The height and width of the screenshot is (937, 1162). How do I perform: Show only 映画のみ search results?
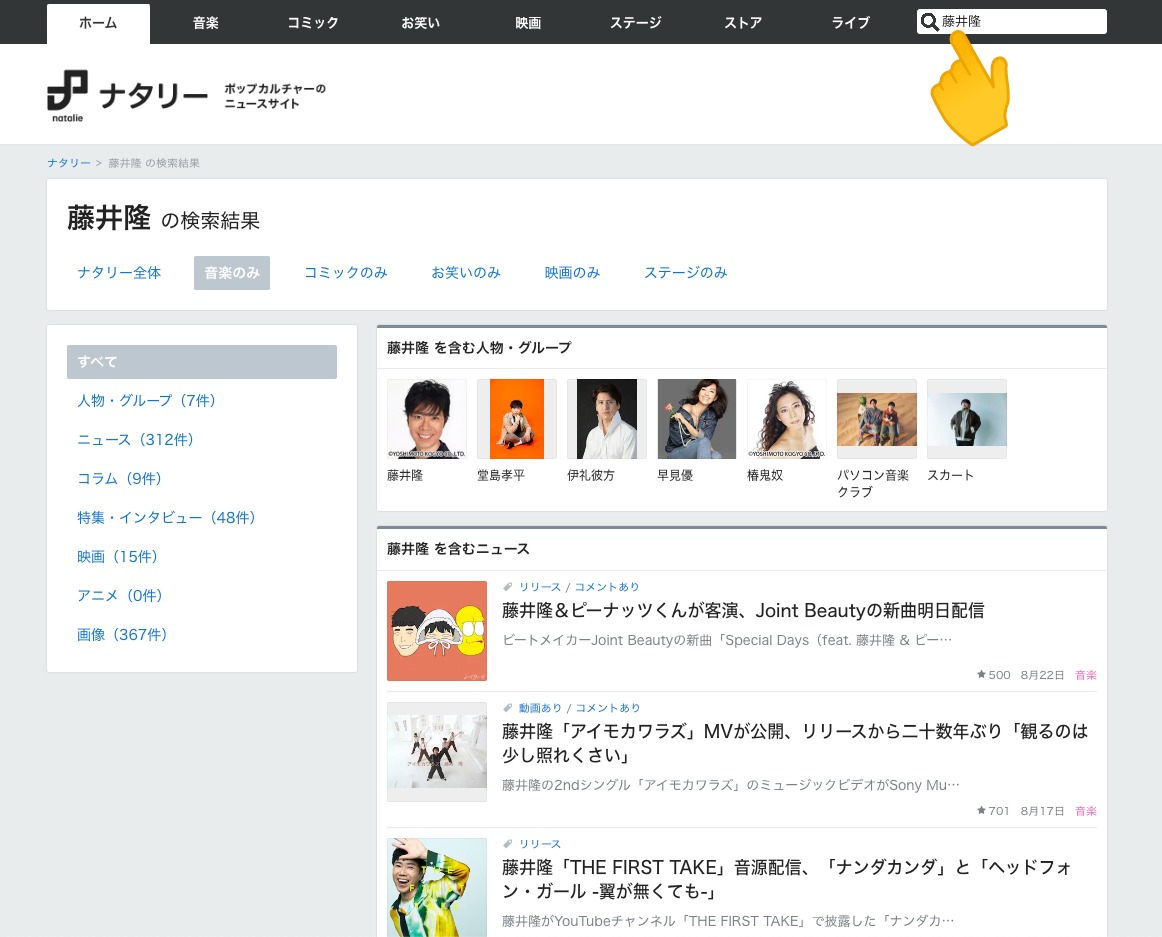point(572,272)
